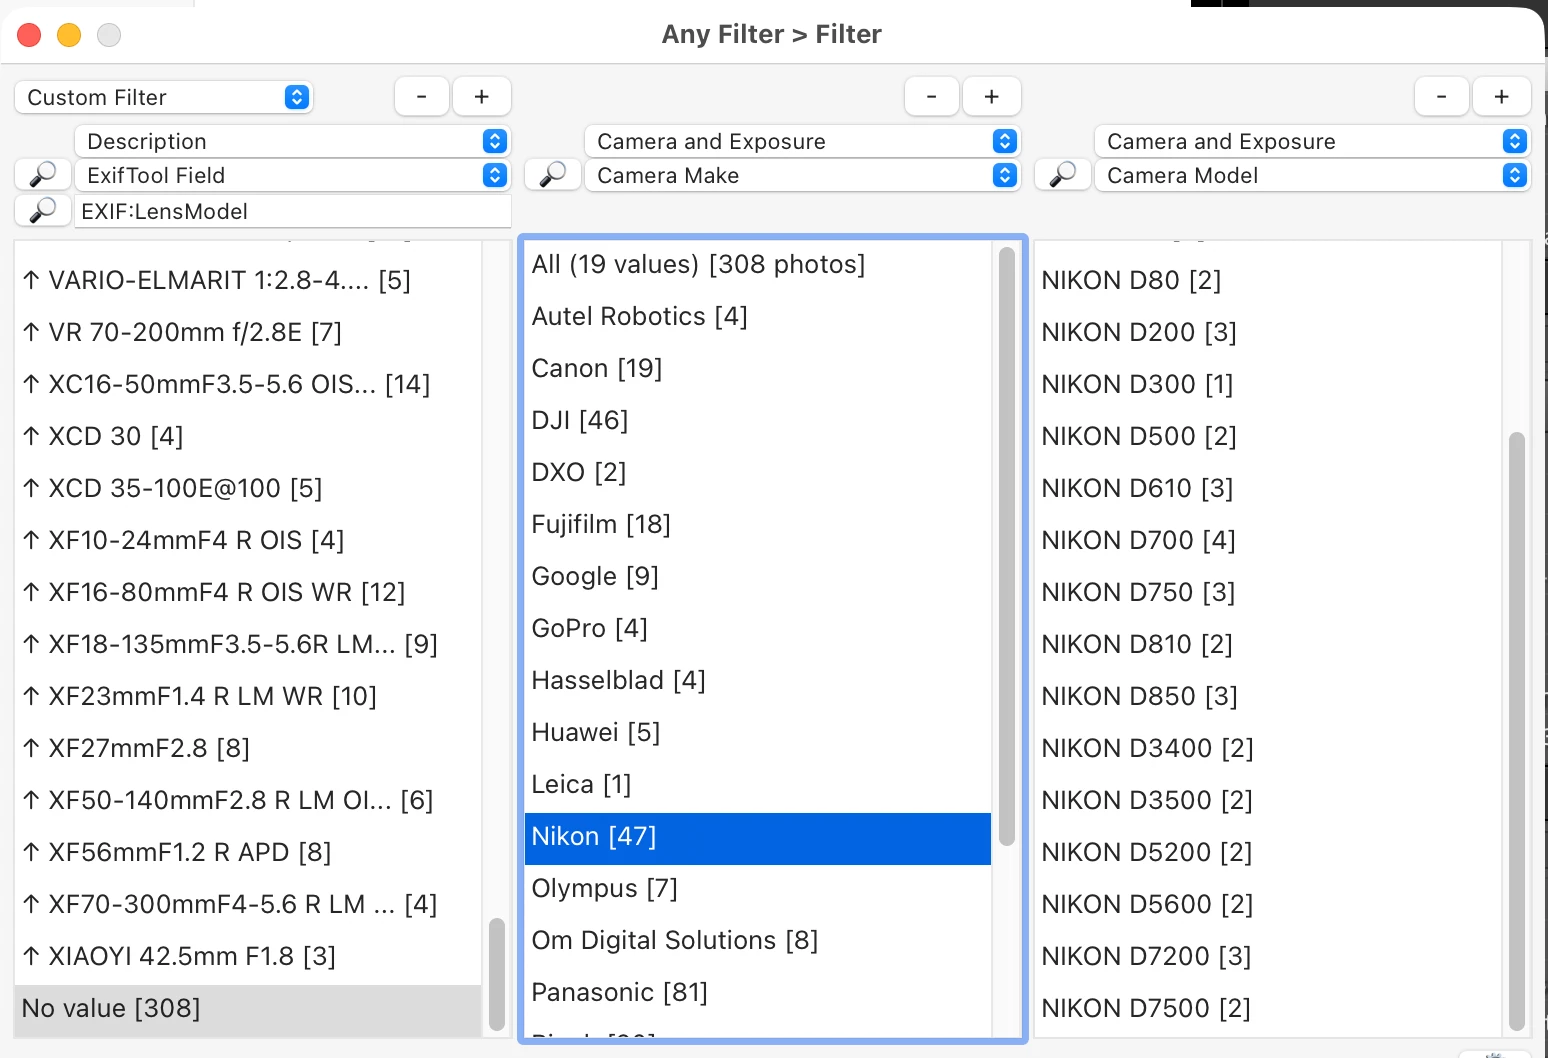Open the Camera and Exposure dropdown above Camera Model

click(x=1312, y=141)
